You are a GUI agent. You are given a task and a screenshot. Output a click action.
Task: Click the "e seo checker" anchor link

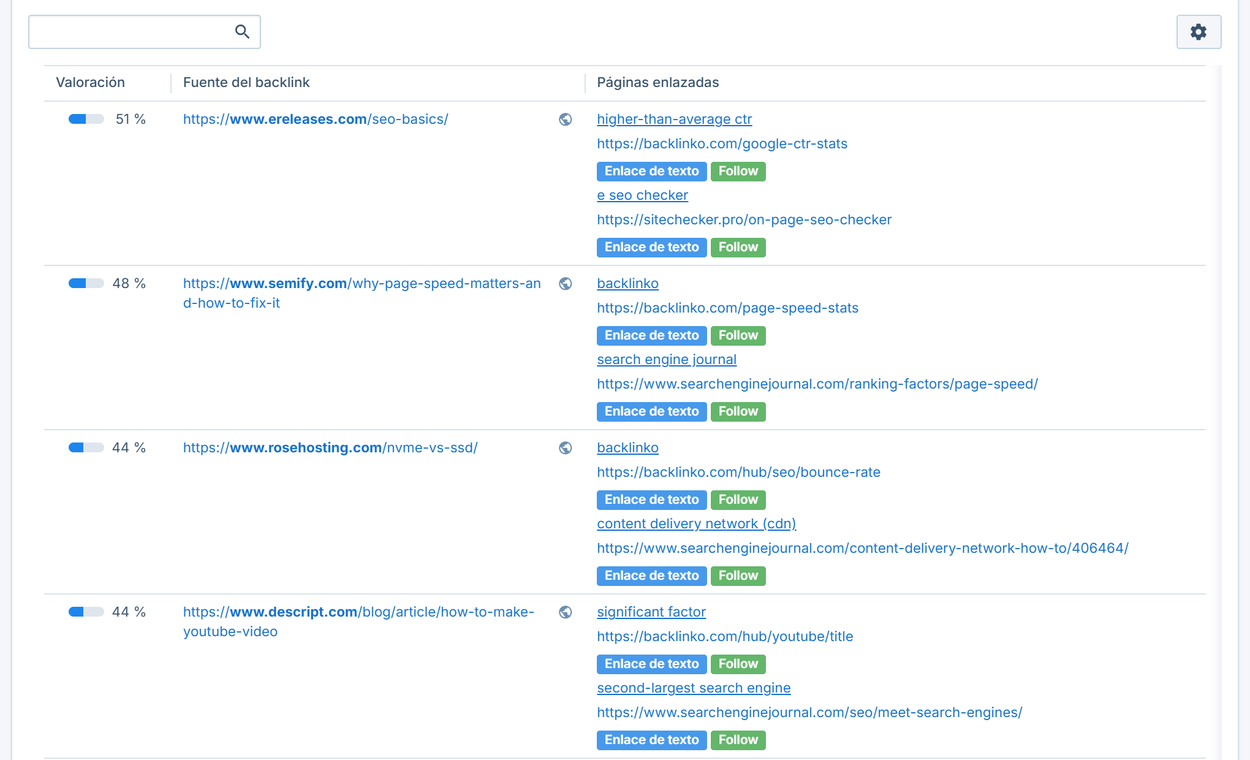642,195
